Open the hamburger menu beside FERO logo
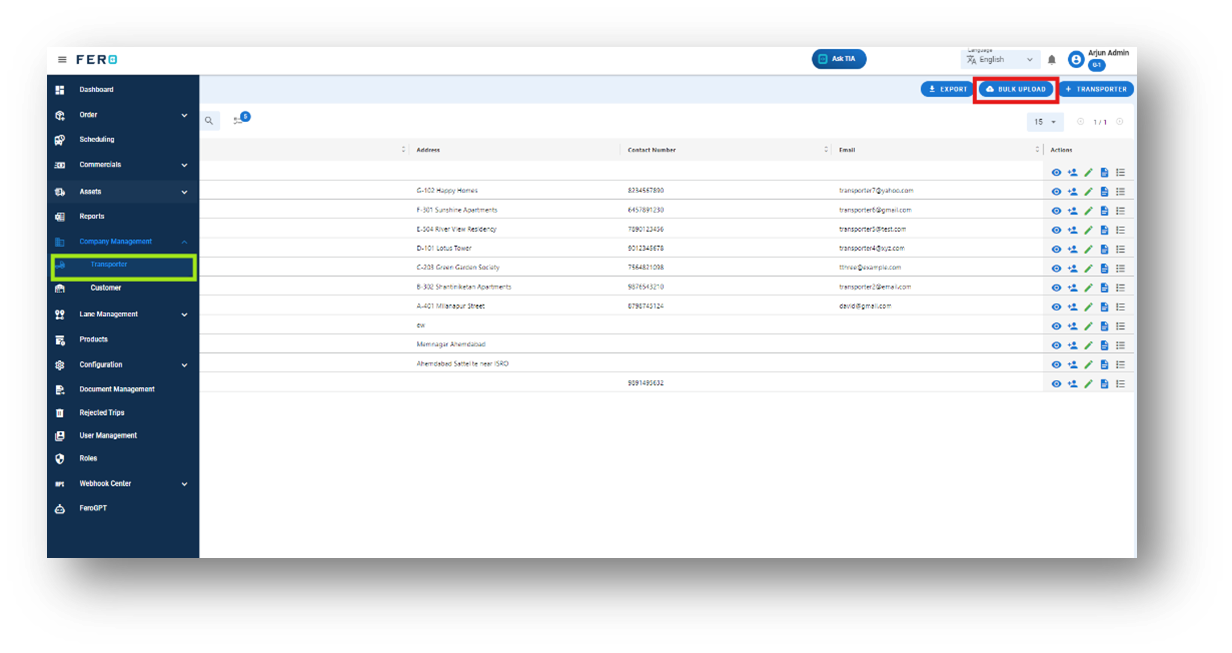 (x=62, y=60)
